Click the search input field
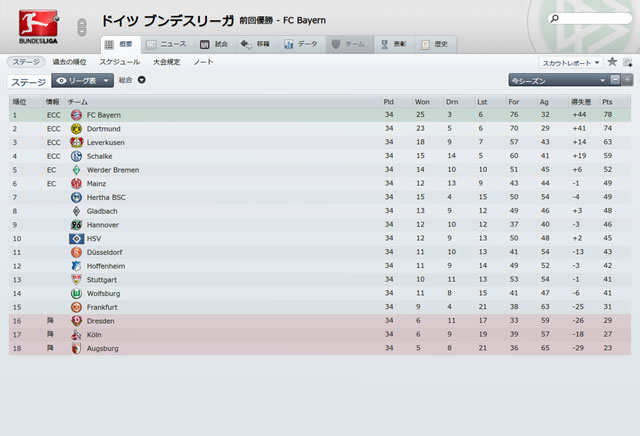The height and width of the screenshot is (436, 640). (x=591, y=18)
